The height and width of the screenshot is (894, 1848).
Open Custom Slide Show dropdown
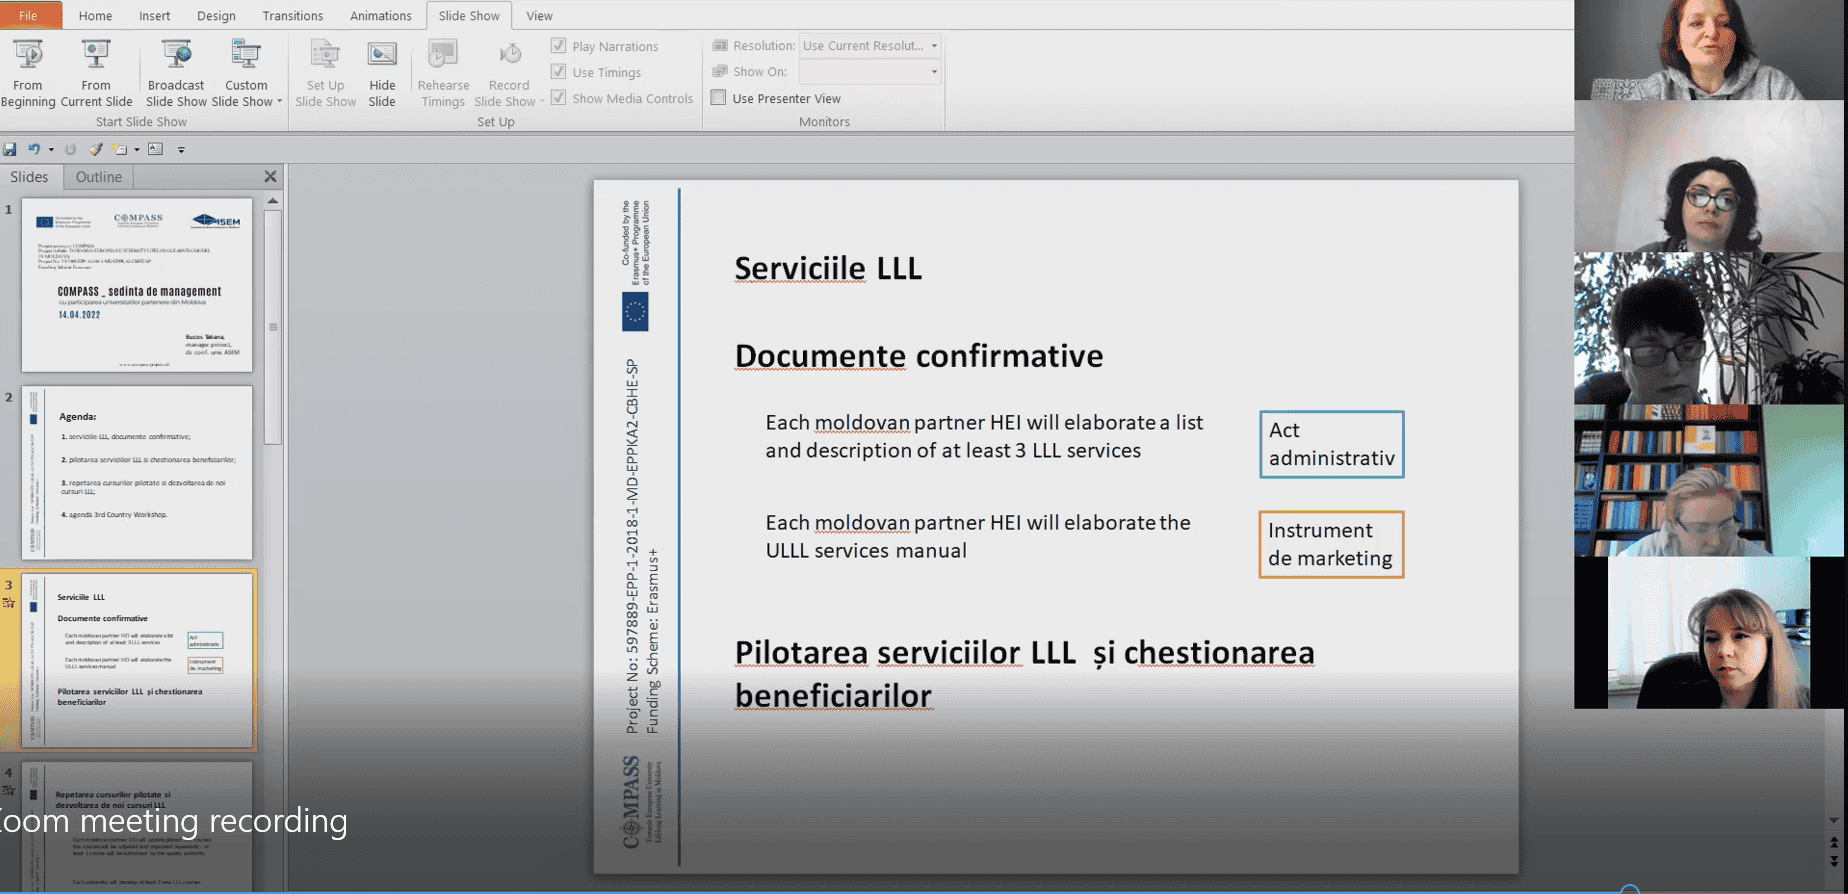point(246,73)
